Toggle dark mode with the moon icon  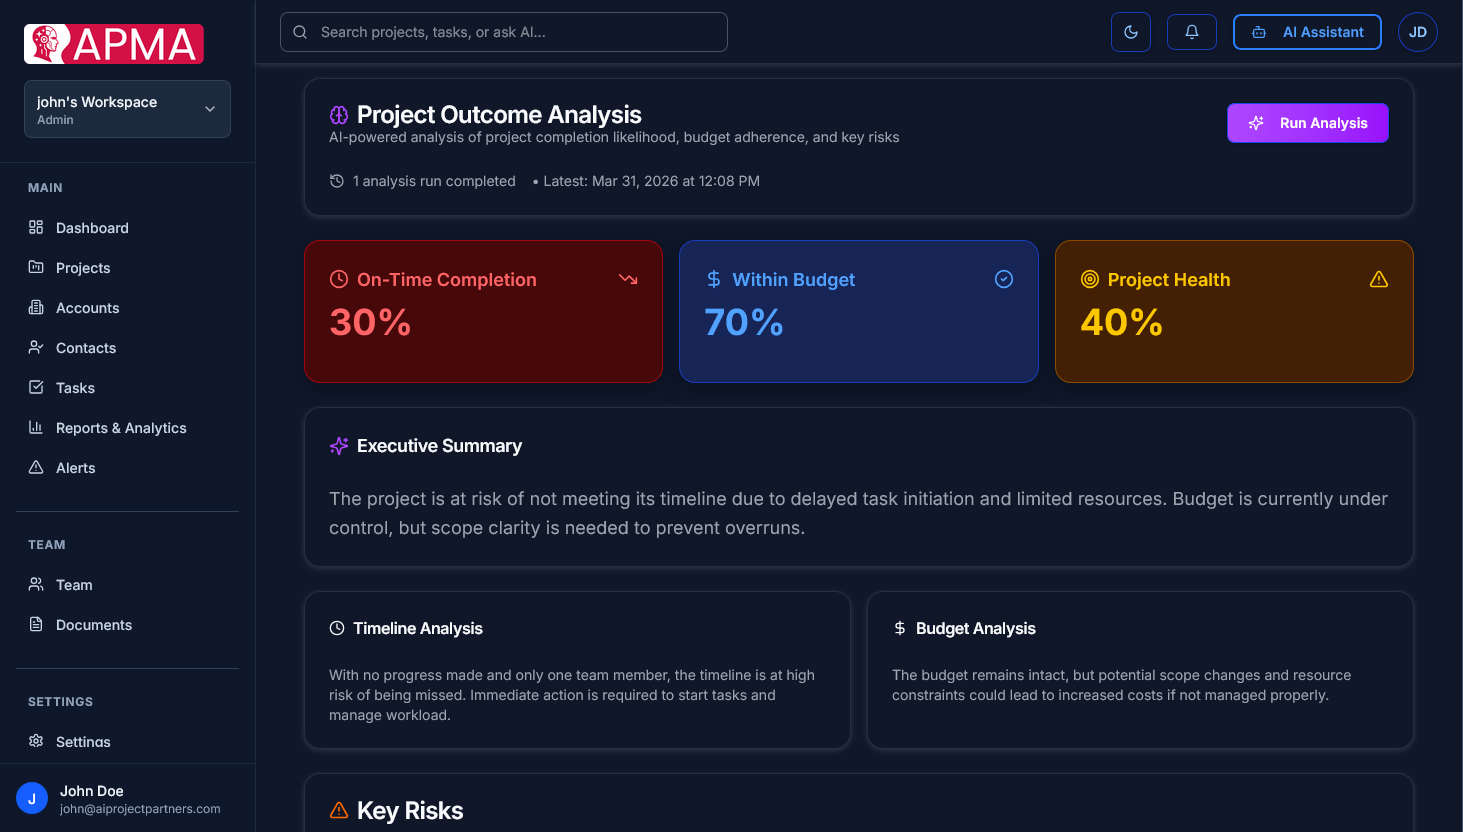pos(1130,31)
